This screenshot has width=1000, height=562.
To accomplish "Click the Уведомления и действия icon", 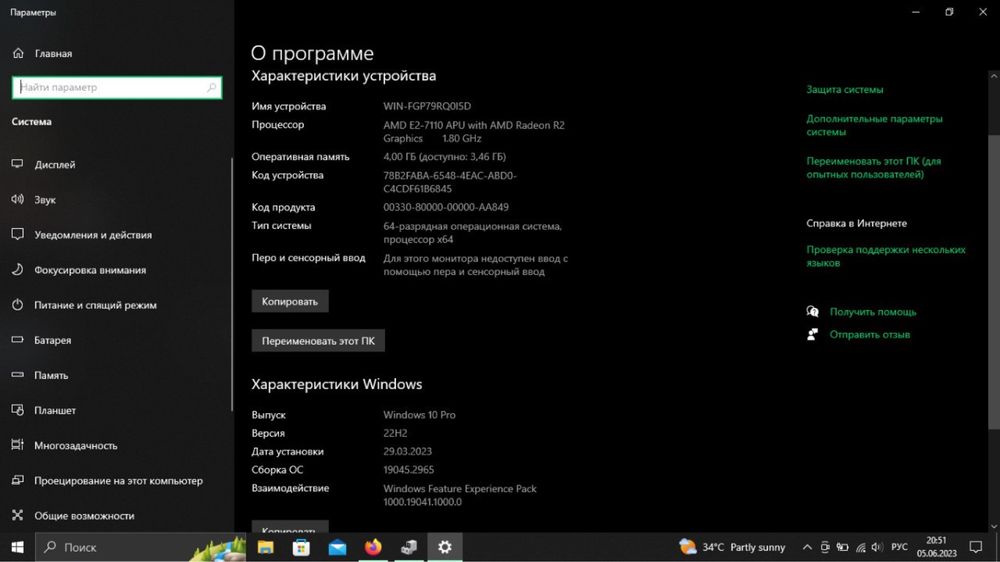I will point(18,235).
